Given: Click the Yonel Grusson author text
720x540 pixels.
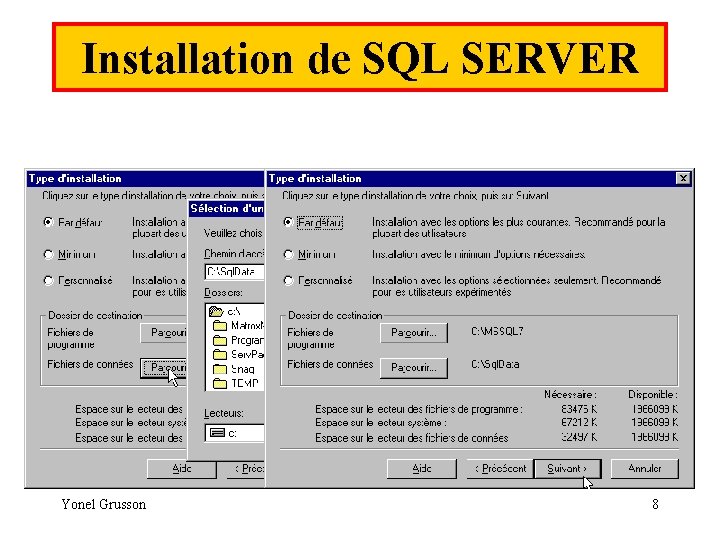Looking at the screenshot, I should [x=104, y=504].
